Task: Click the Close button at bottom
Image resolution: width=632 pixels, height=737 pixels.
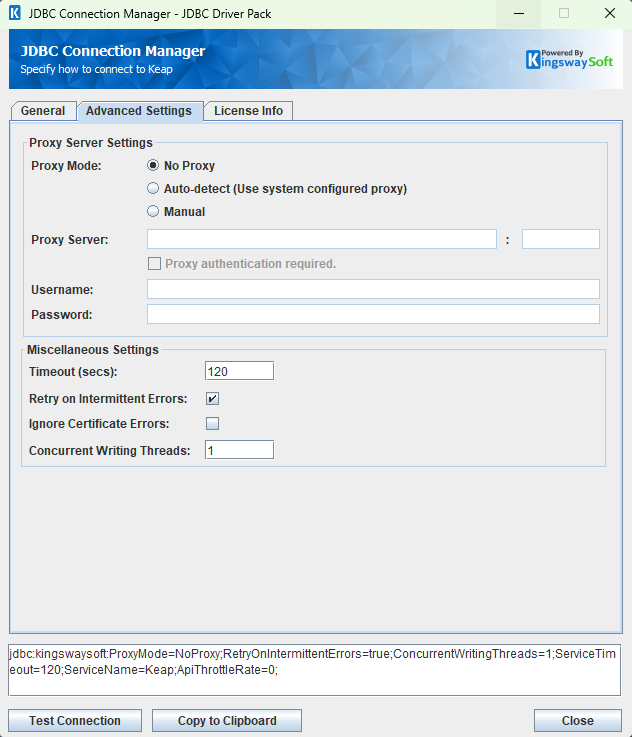Action: point(577,721)
